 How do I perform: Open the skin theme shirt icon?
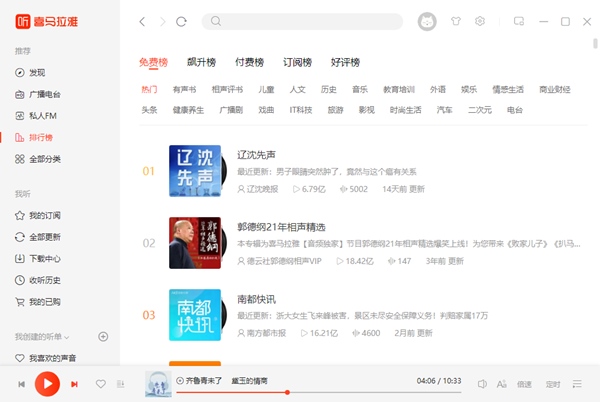click(x=457, y=21)
